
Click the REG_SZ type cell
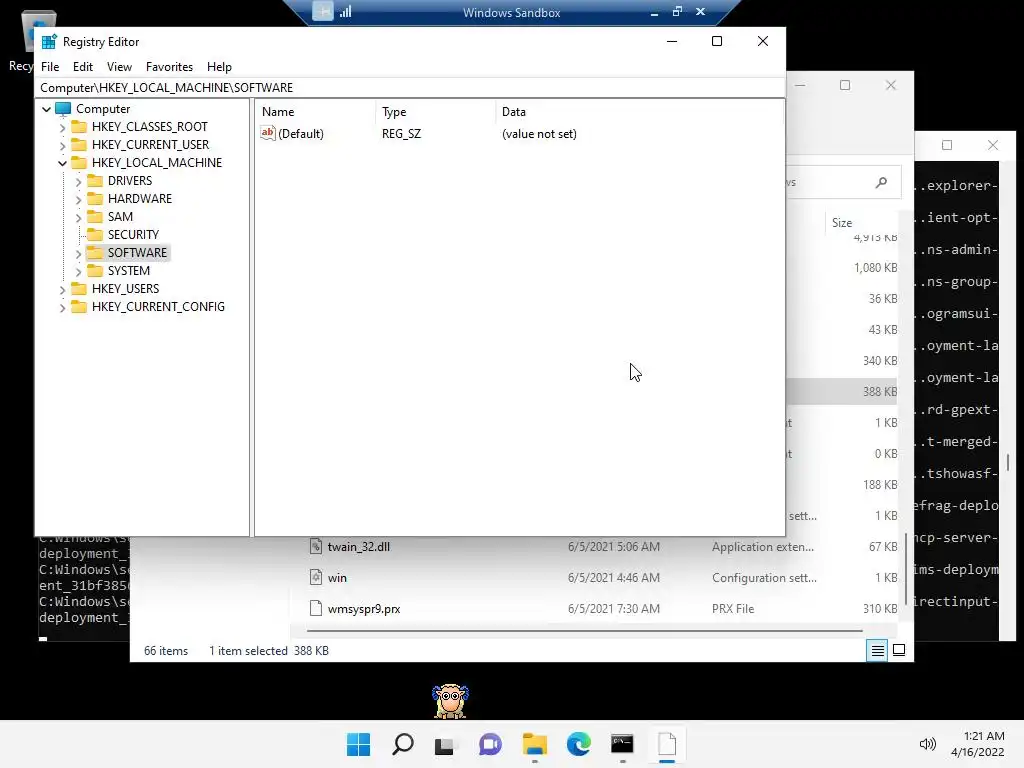(x=401, y=134)
